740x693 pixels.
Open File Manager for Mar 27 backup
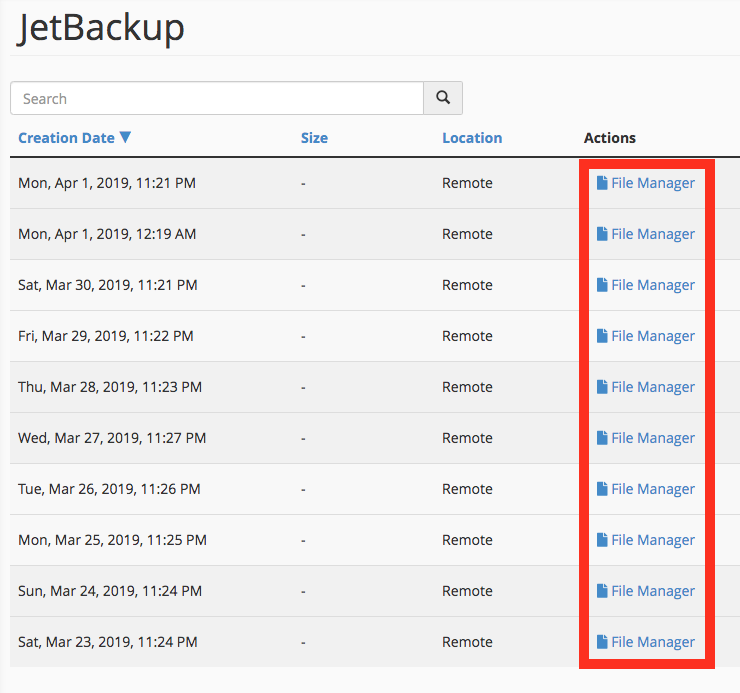pos(646,438)
